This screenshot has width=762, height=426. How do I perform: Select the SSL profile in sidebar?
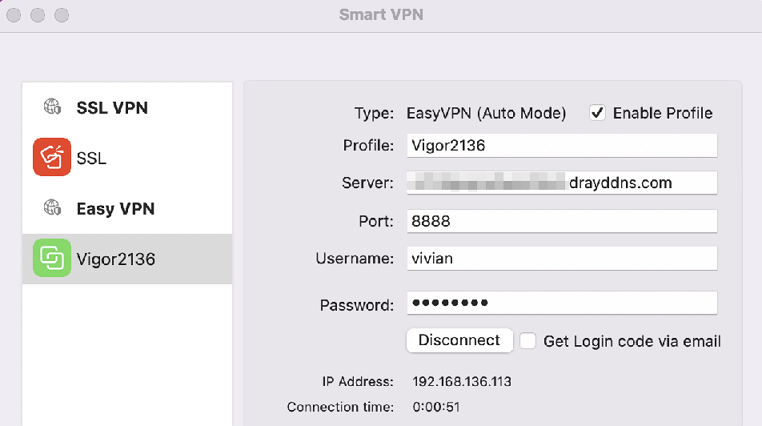127,157
